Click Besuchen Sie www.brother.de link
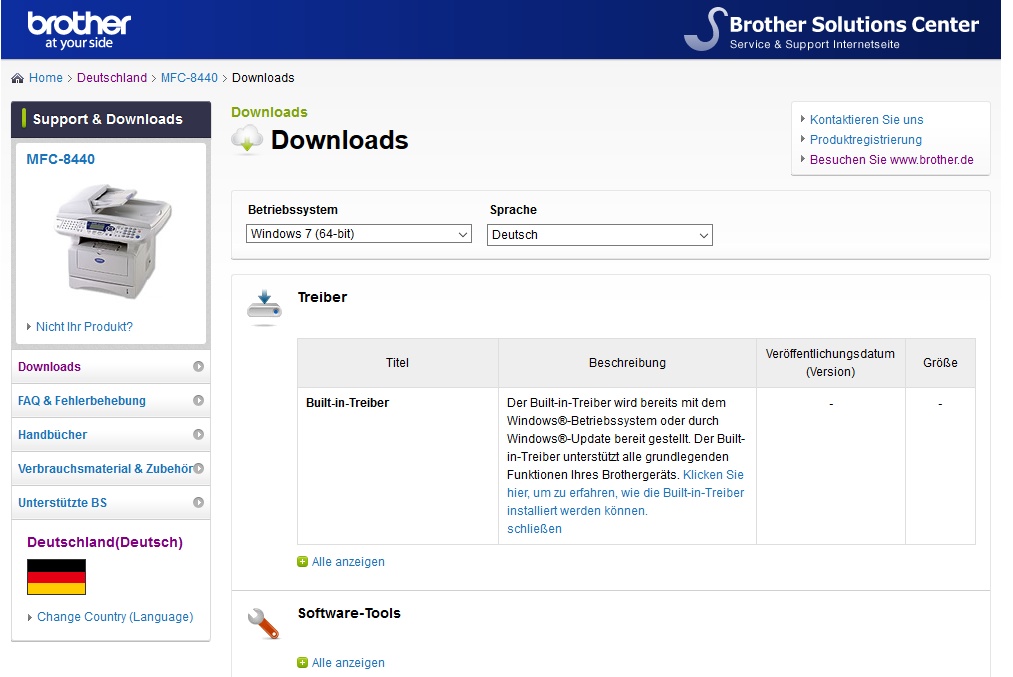The image size is (1013, 677). (892, 160)
